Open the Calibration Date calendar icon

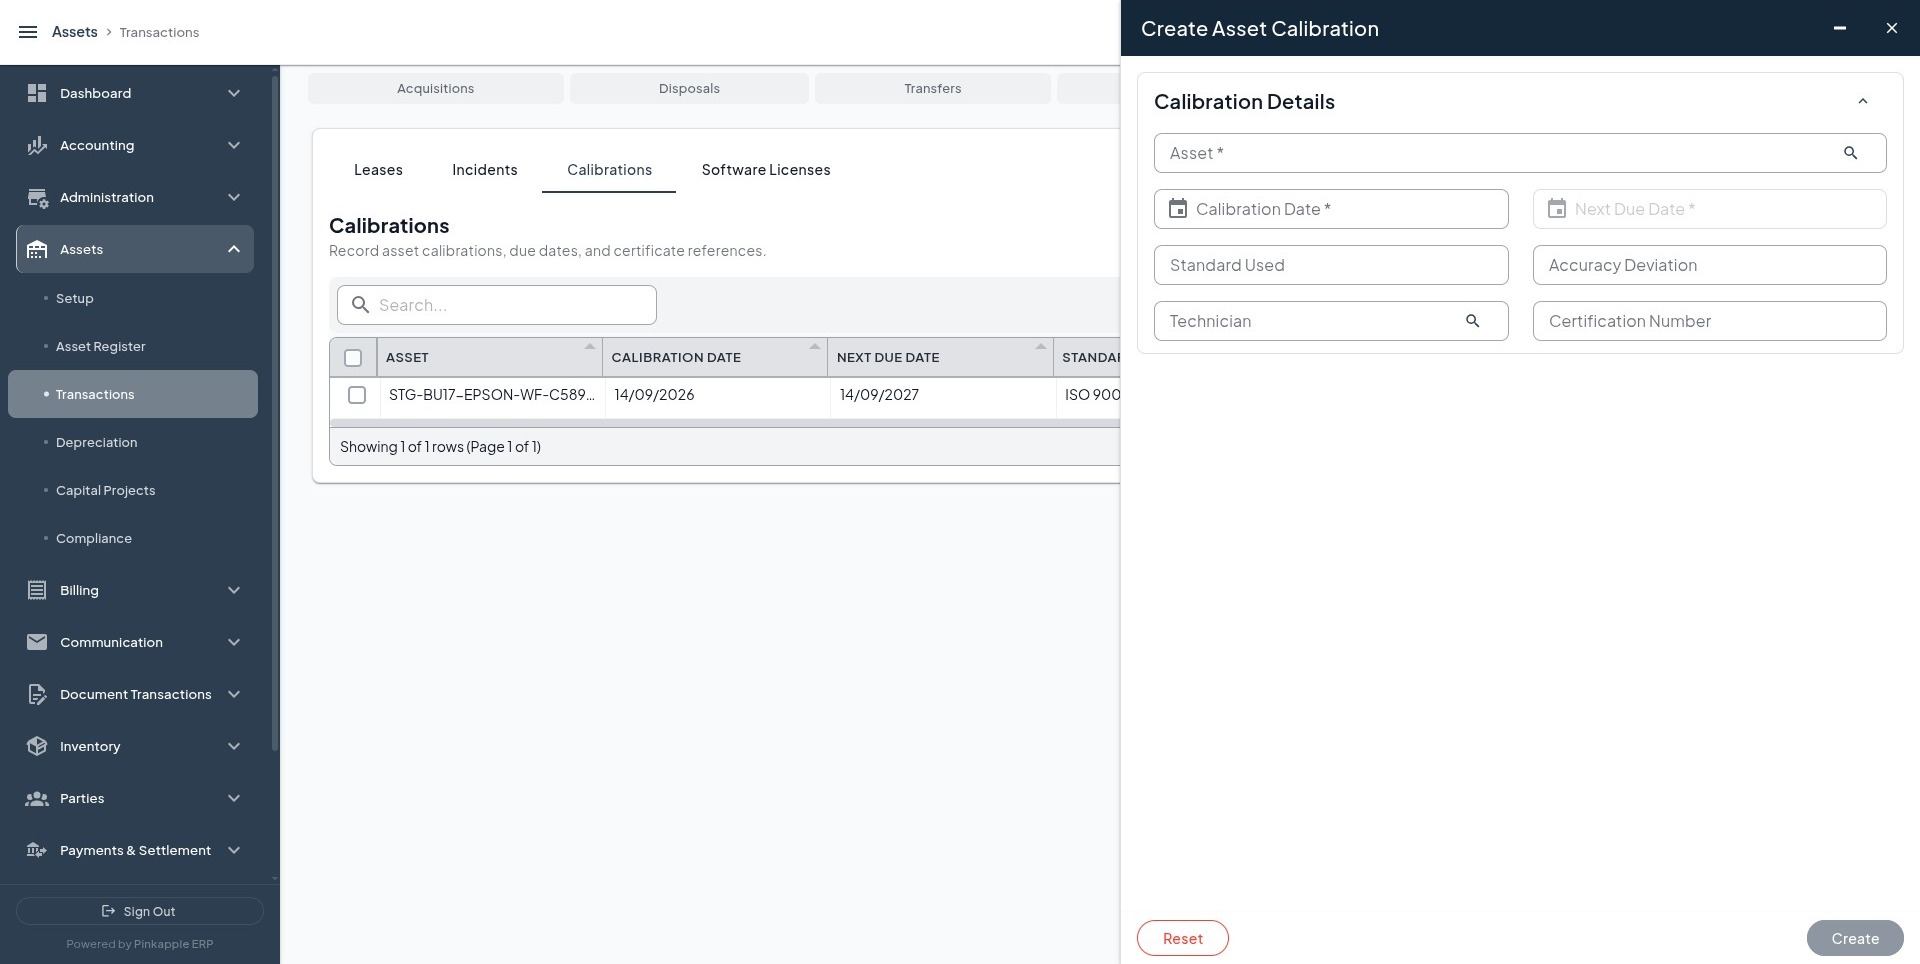(1178, 209)
